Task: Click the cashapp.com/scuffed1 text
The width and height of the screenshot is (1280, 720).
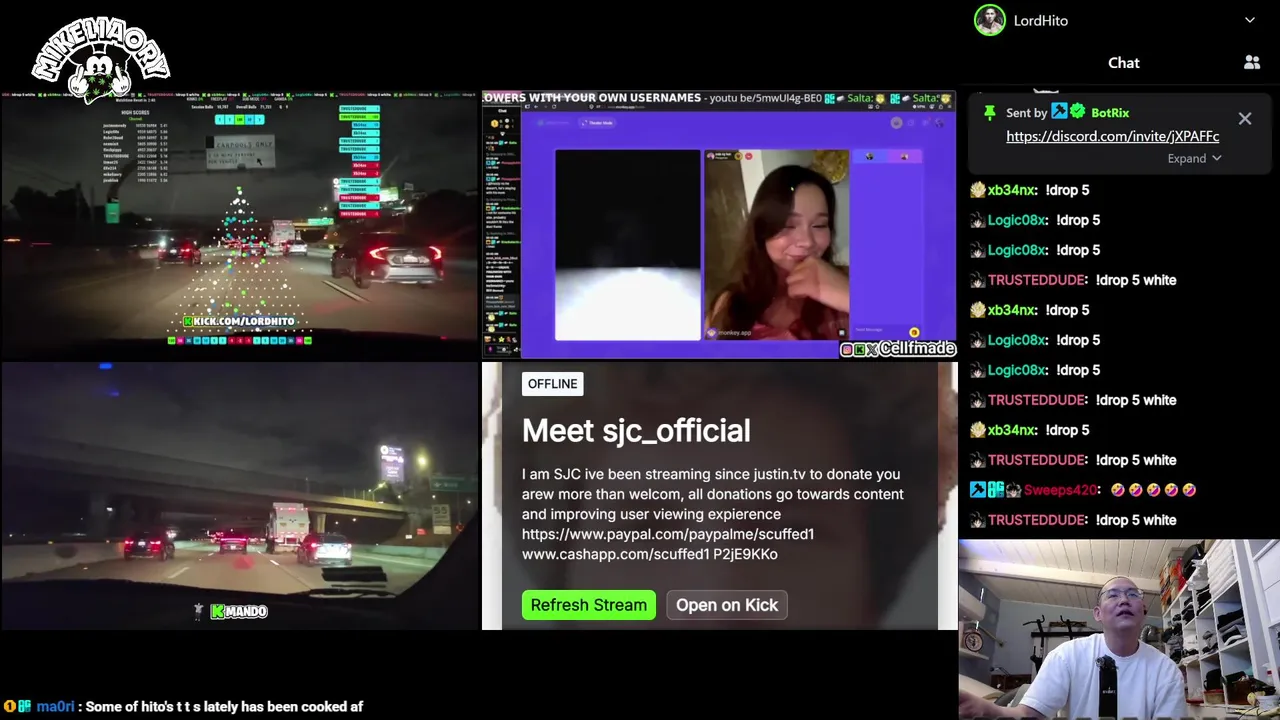Action: point(615,554)
